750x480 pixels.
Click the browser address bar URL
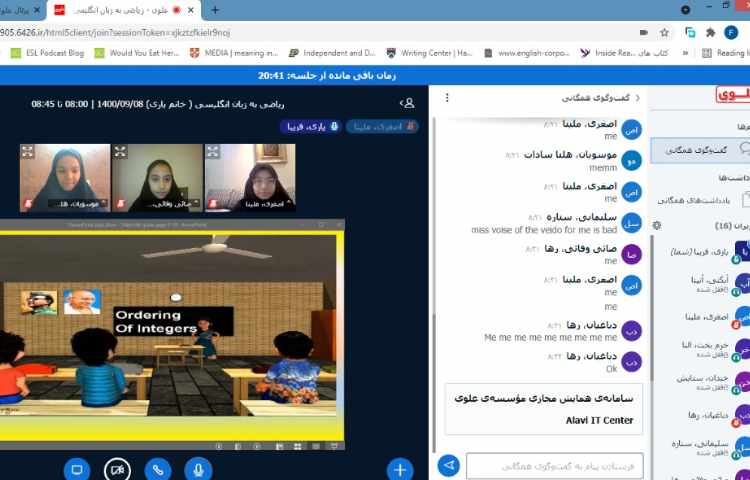115,33
